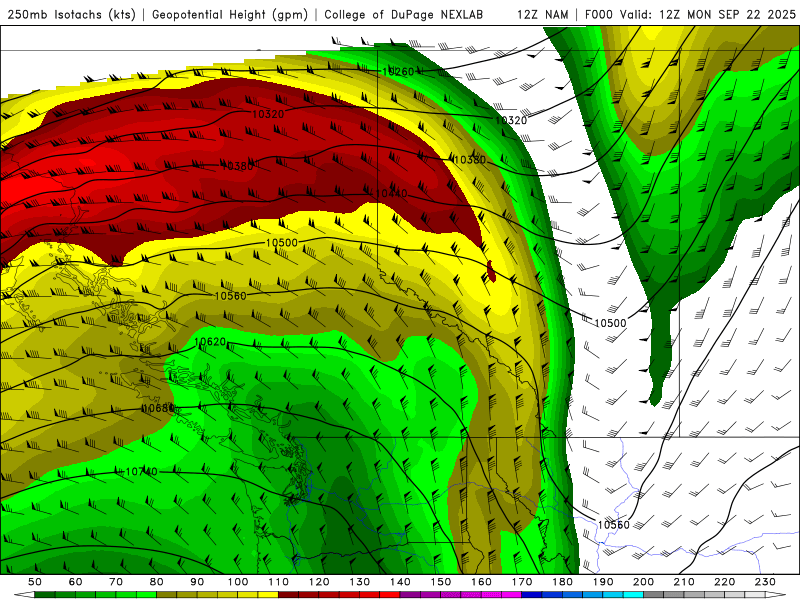Click the 130 kts legend value
Screen dimensions: 800x600
point(359,582)
